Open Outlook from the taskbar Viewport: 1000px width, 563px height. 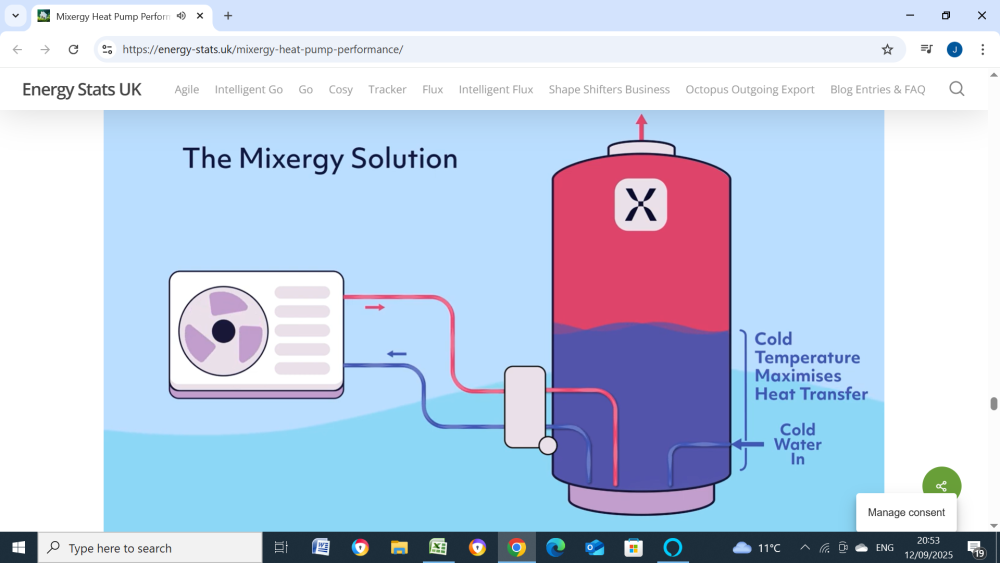594,547
